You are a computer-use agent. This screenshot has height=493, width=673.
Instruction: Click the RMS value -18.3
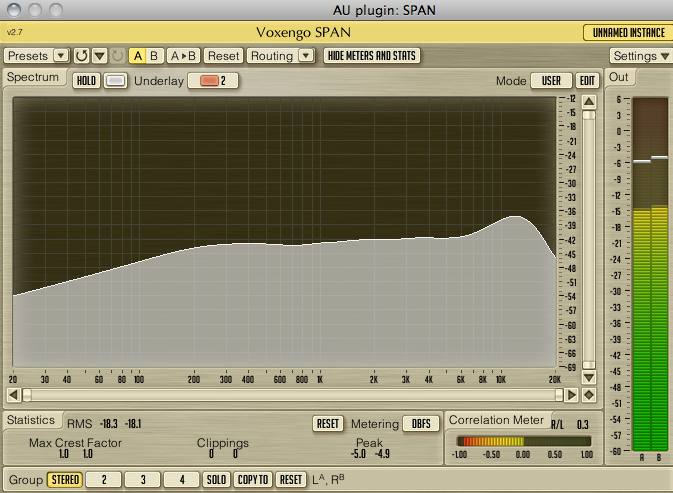click(109, 424)
